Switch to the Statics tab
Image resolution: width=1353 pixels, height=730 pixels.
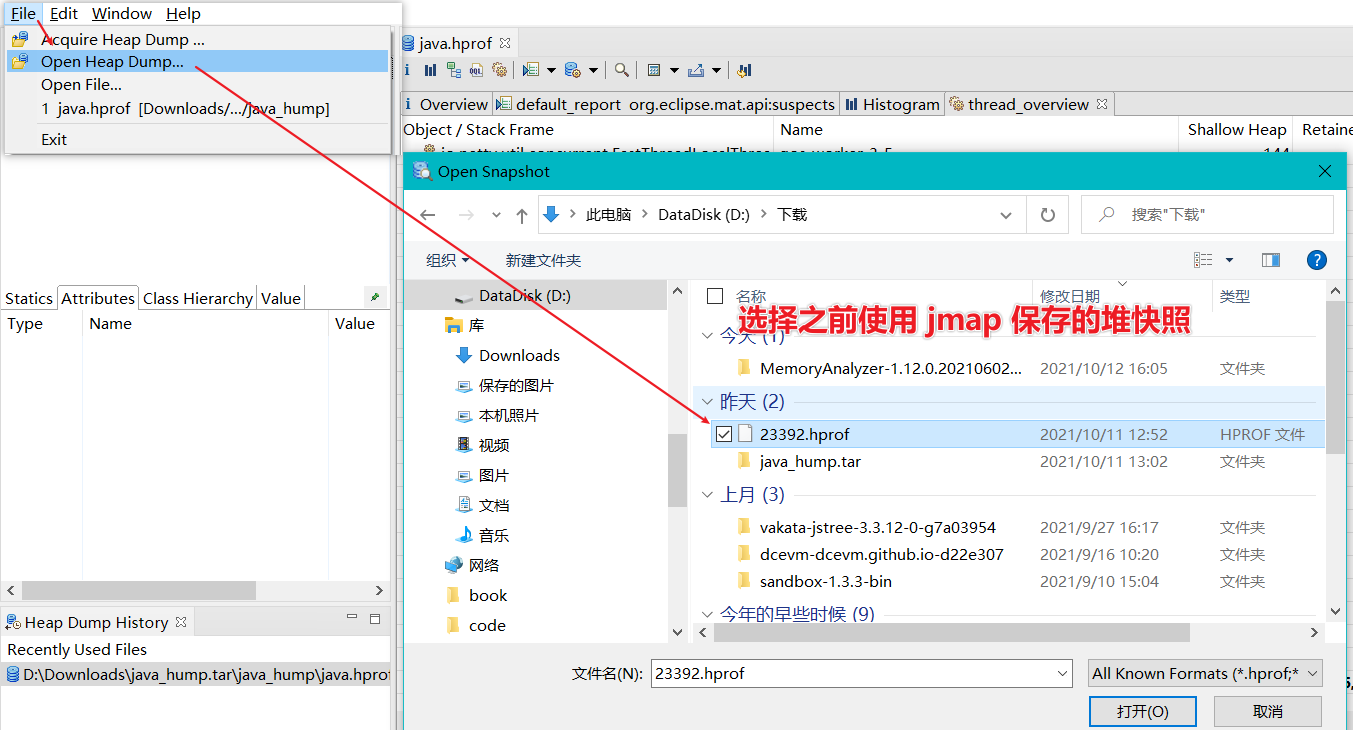coord(28,298)
